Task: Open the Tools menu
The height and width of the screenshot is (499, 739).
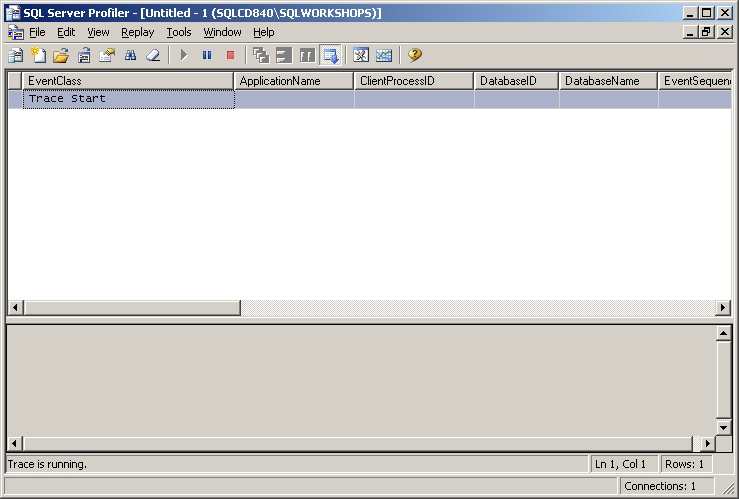Action: (179, 33)
